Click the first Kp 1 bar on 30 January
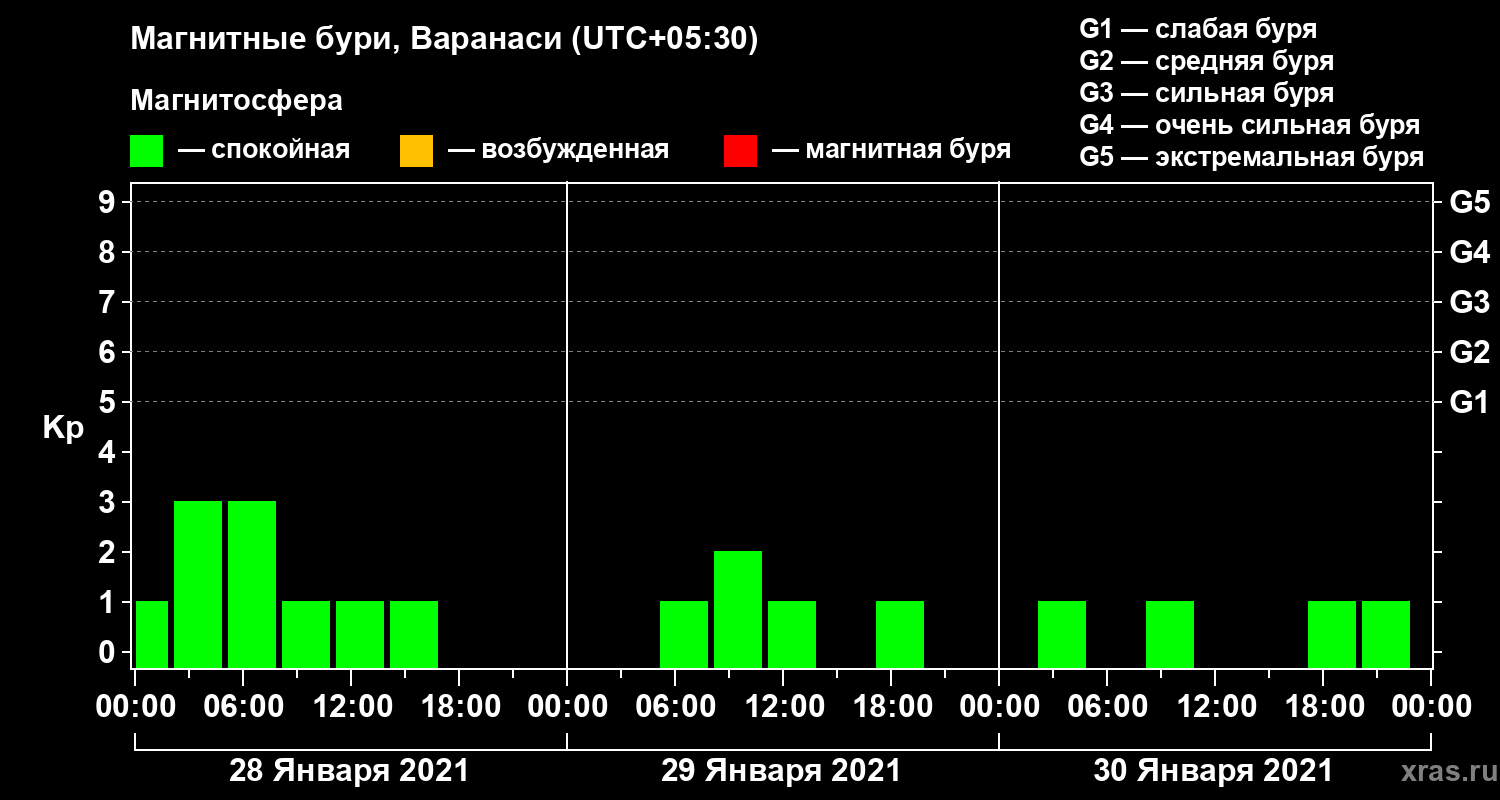The image size is (1500, 800). click(1062, 634)
